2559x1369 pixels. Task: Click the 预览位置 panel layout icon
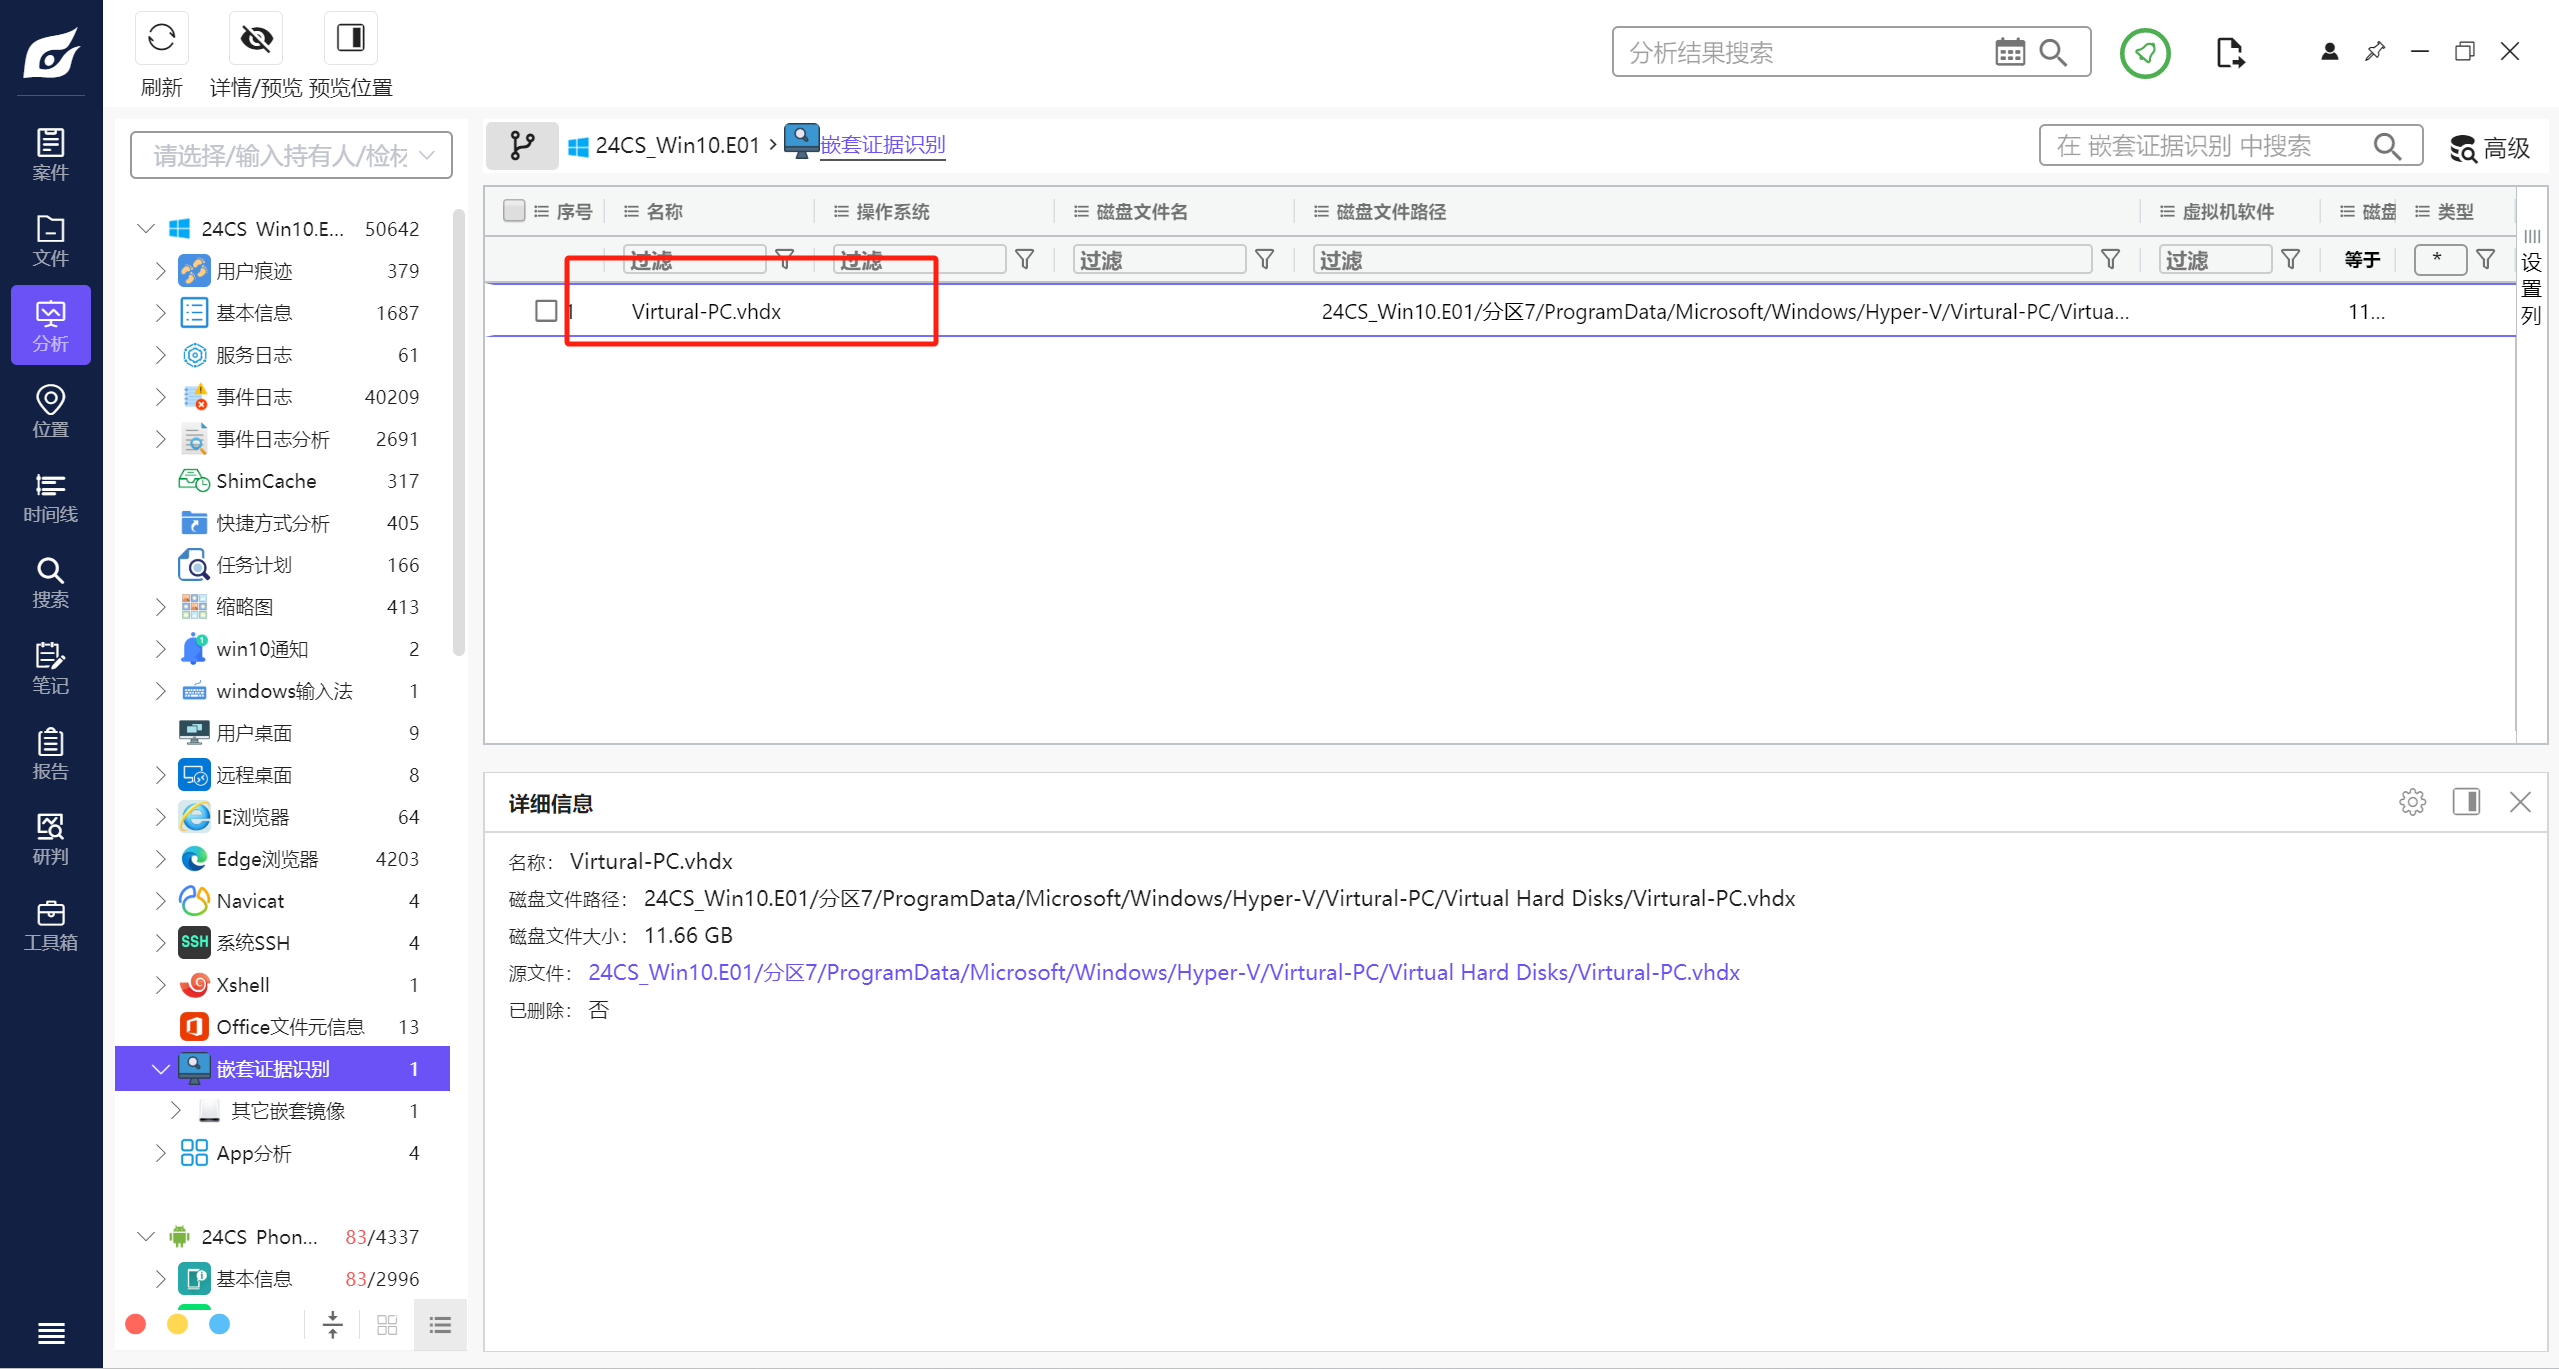pos(350,39)
